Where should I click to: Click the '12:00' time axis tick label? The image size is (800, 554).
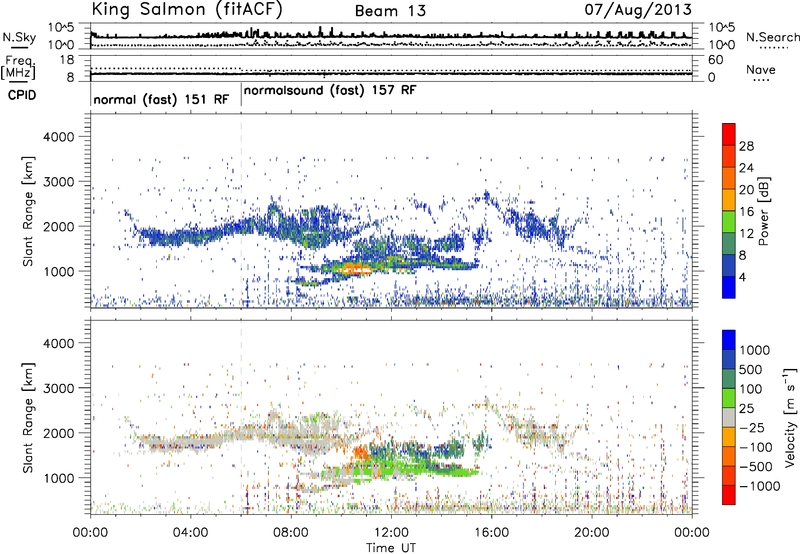[391, 533]
